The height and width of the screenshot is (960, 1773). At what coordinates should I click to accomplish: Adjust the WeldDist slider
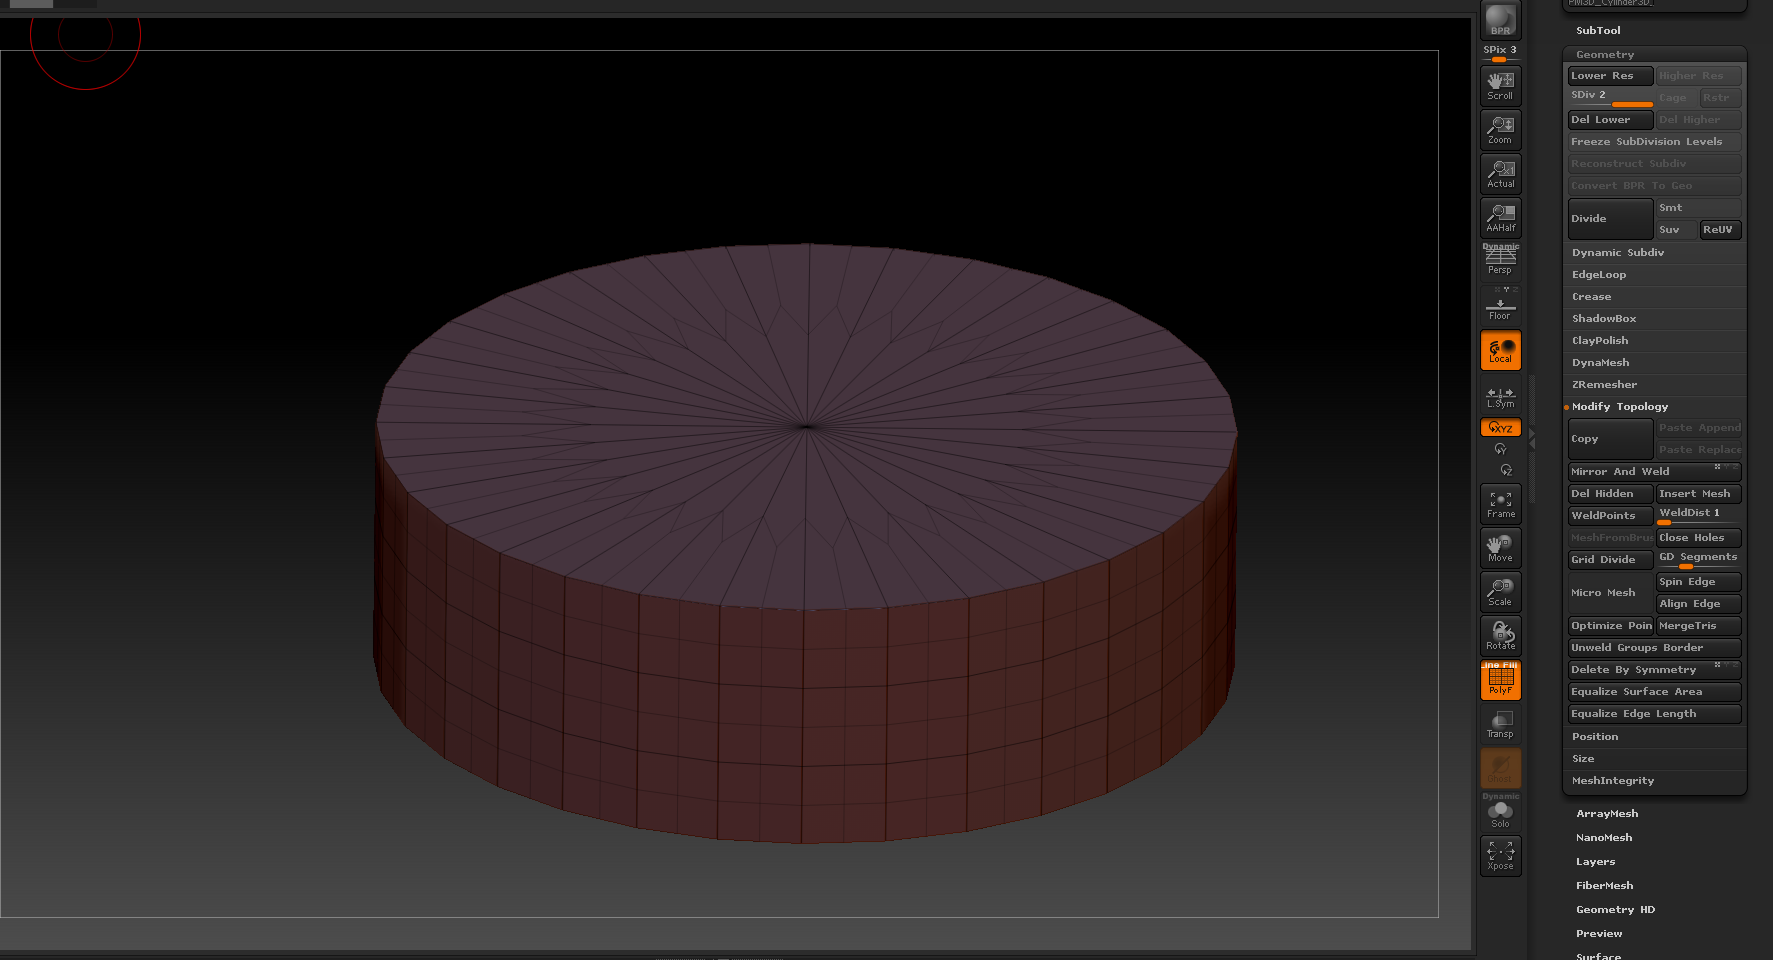tap(1698, 516)
